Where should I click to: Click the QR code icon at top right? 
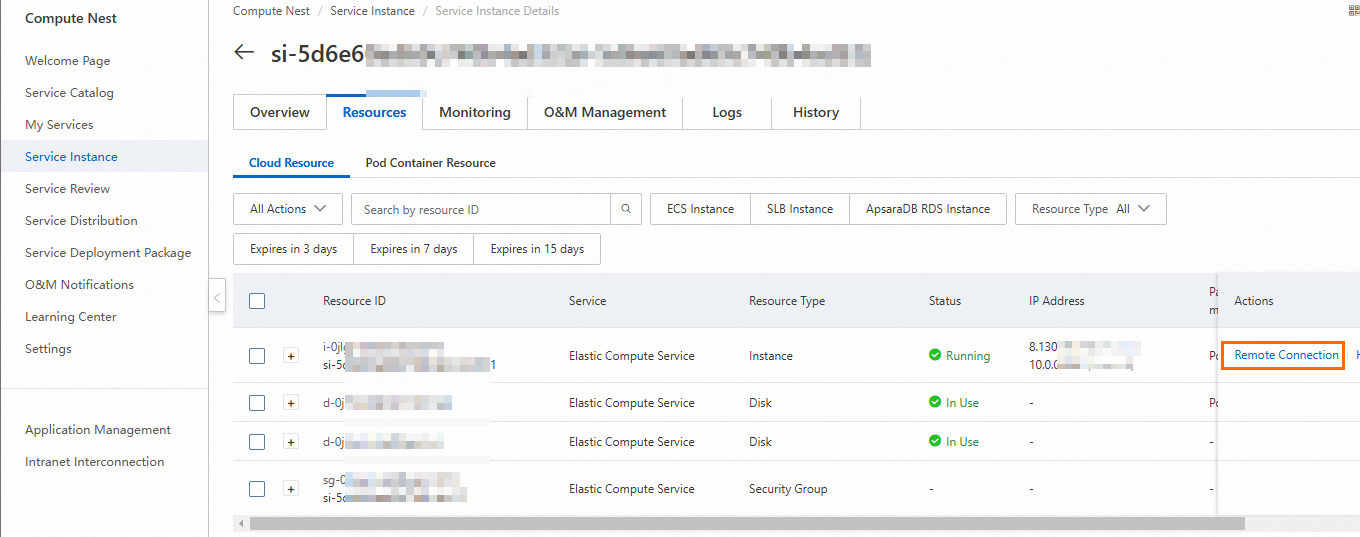pyautogui.click(x=1353, y=11)
